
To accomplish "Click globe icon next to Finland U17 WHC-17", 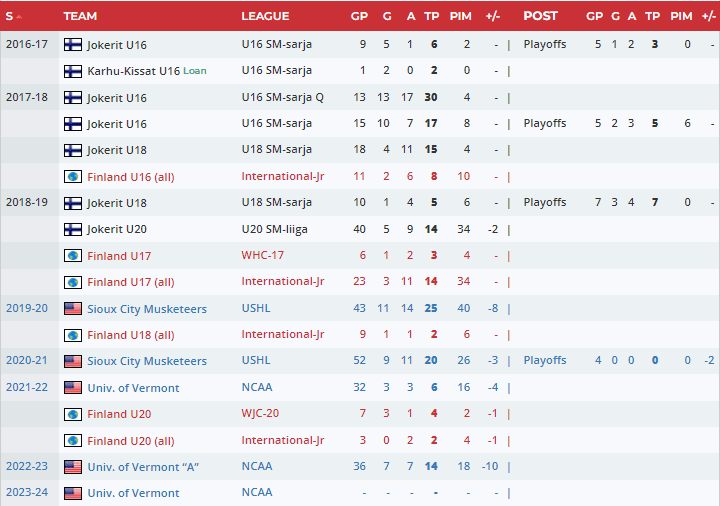I will point(73,255).
